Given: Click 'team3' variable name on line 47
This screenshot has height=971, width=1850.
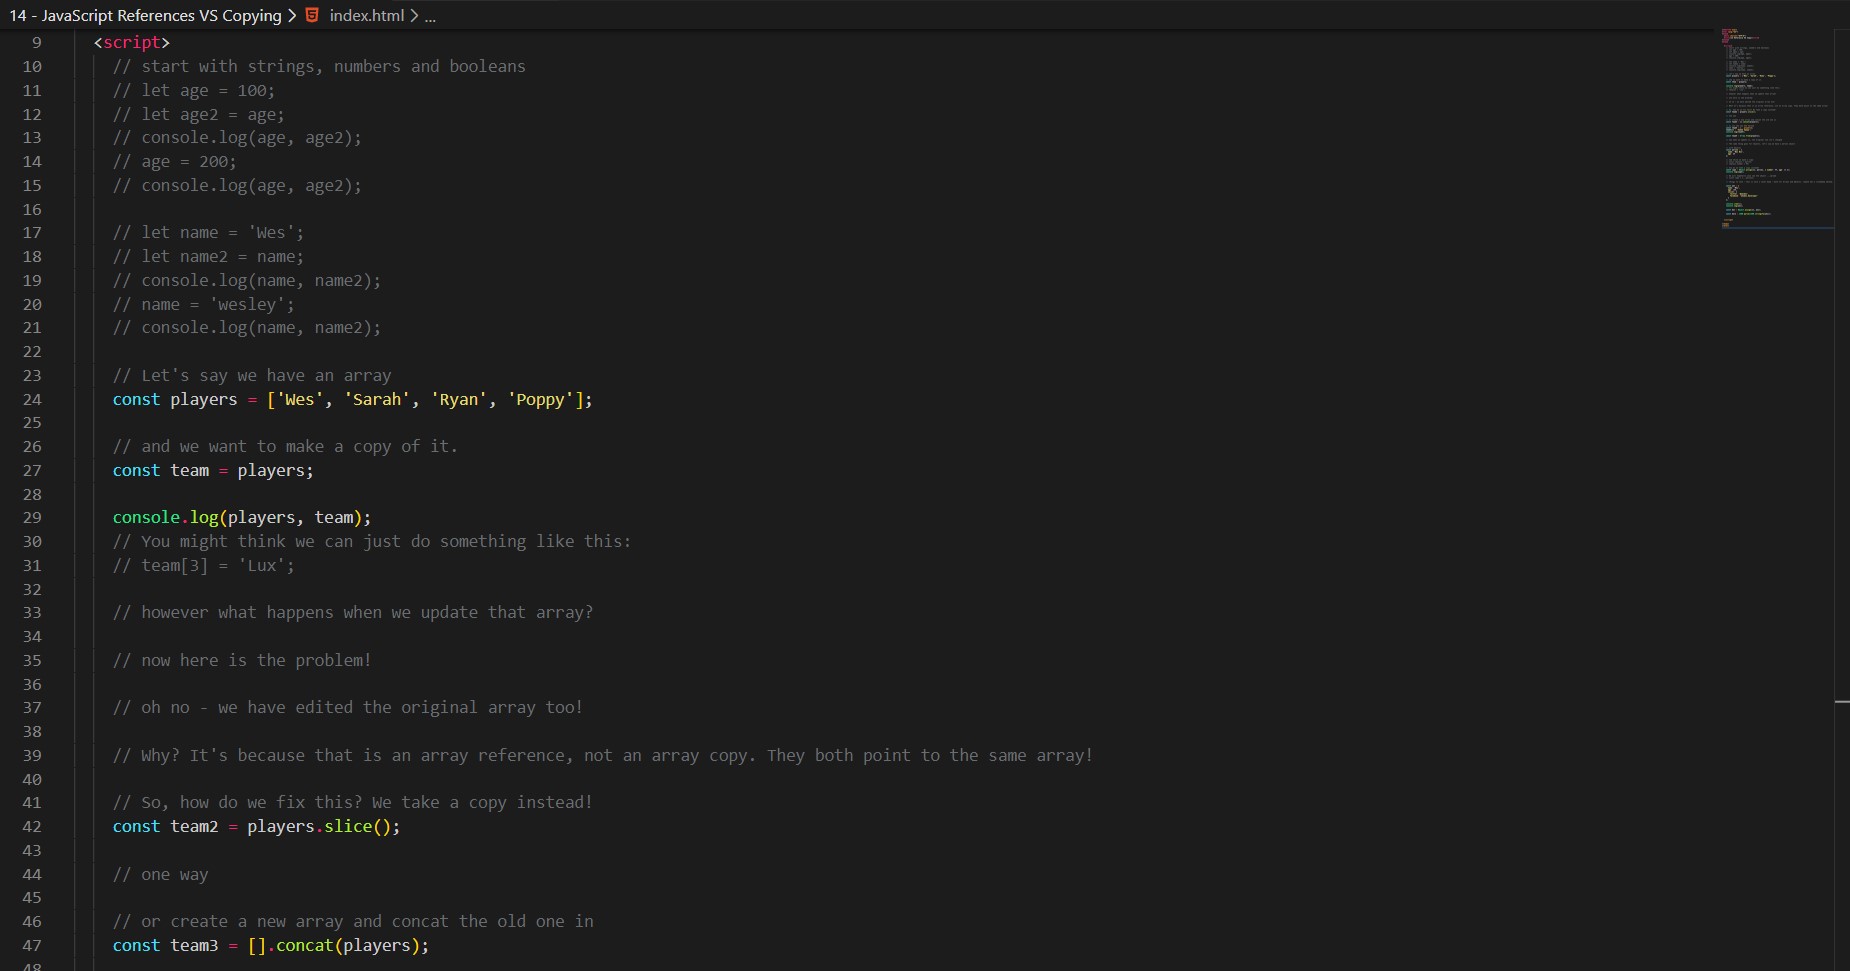Looking at the screenshot, I should (x=194, y=945).
